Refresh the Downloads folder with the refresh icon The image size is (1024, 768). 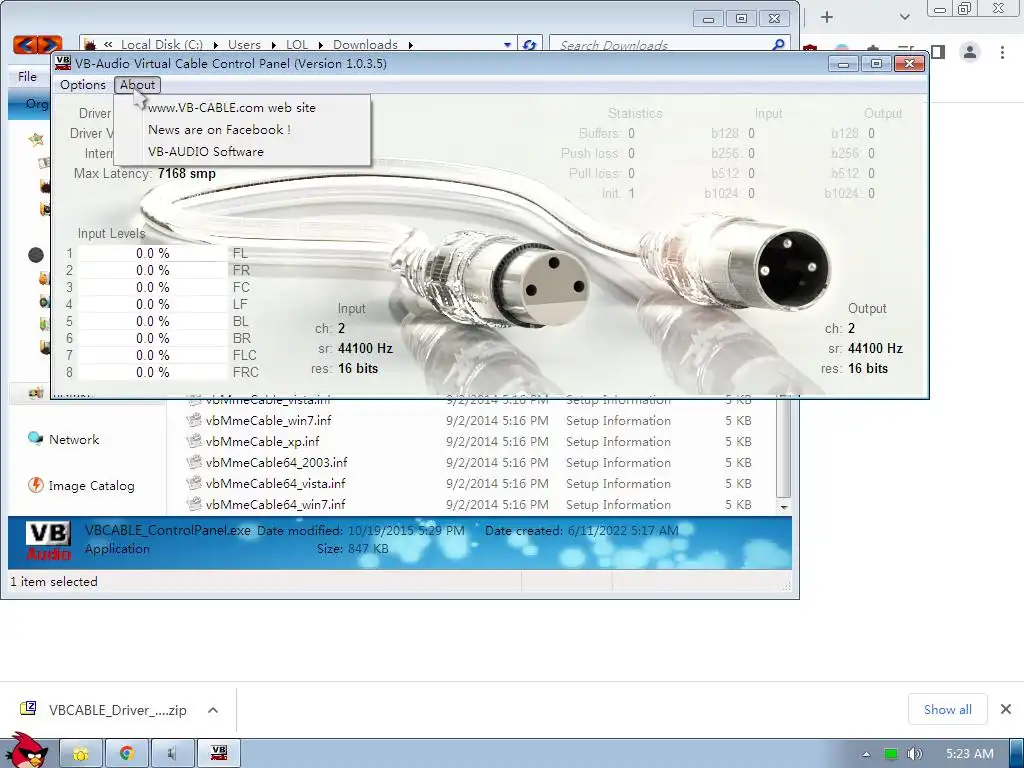pos(529,44)
